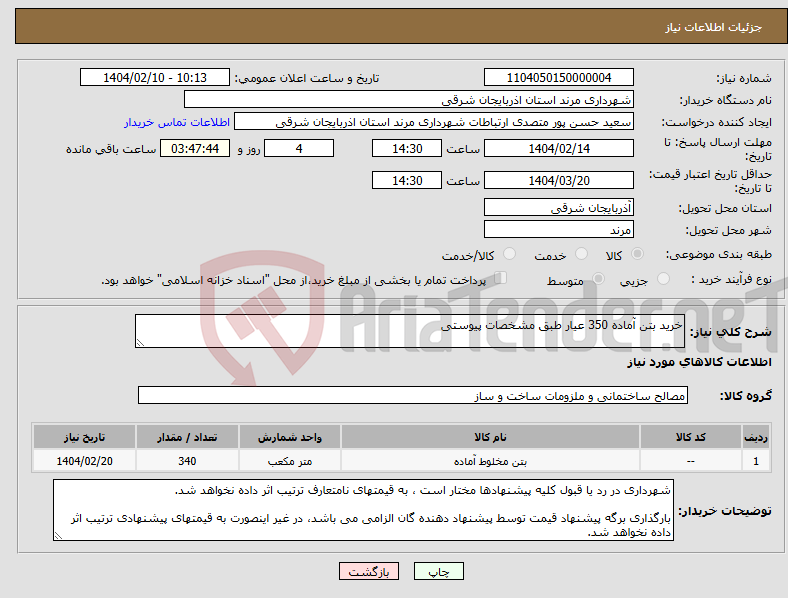Image resolution: width=788 pixels, height=598 pixels.
Task: Click the واحد شمارش column header
Action: click(289, 437)
